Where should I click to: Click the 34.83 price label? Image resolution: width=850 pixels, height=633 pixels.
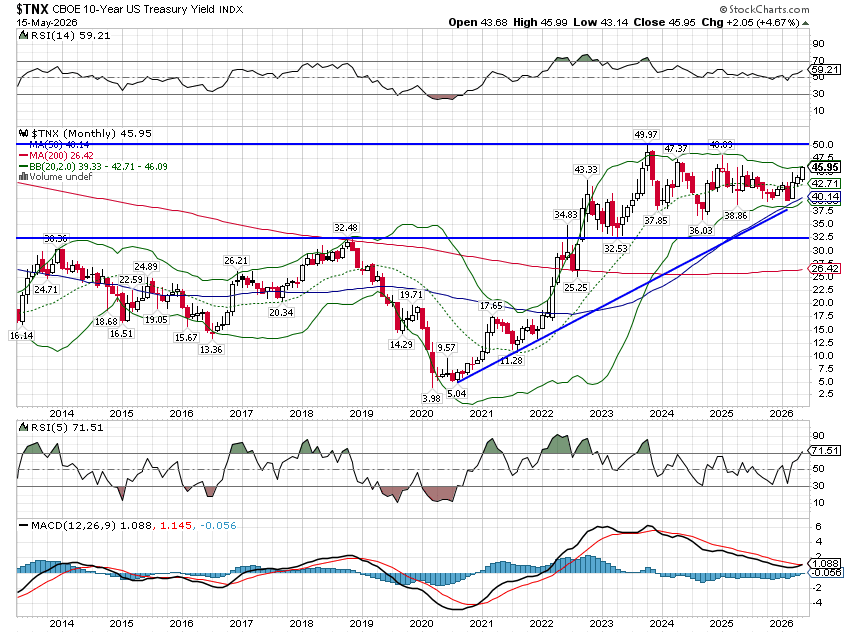(565, 215)
